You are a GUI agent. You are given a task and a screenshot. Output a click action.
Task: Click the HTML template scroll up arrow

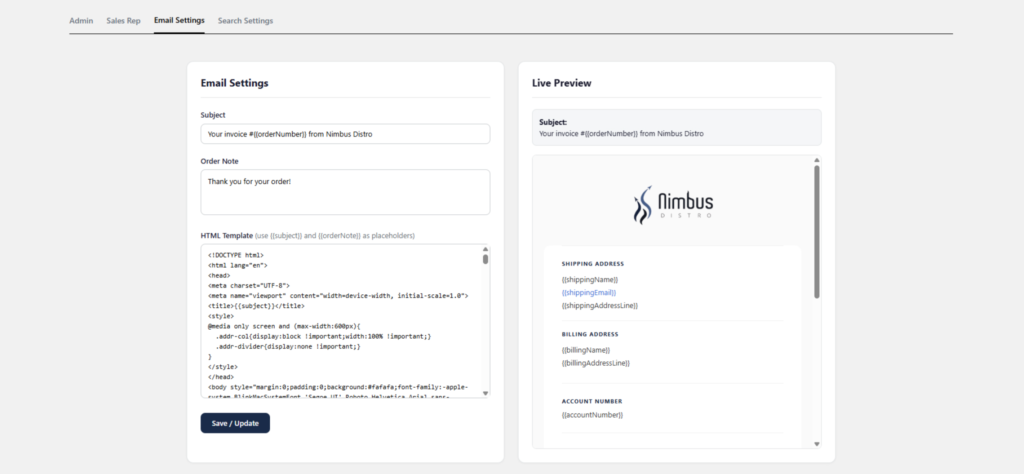pyautogui.click(x=485, y=249)
